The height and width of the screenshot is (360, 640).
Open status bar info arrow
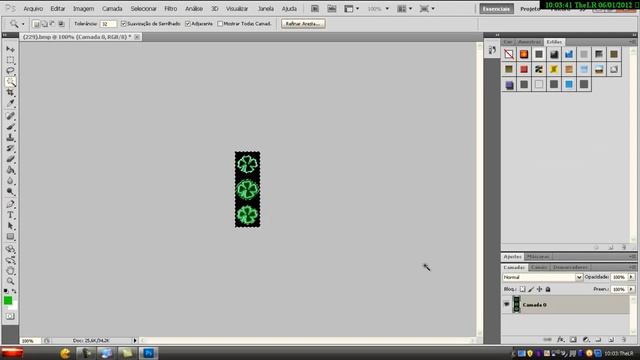click(x=135, y=340)
